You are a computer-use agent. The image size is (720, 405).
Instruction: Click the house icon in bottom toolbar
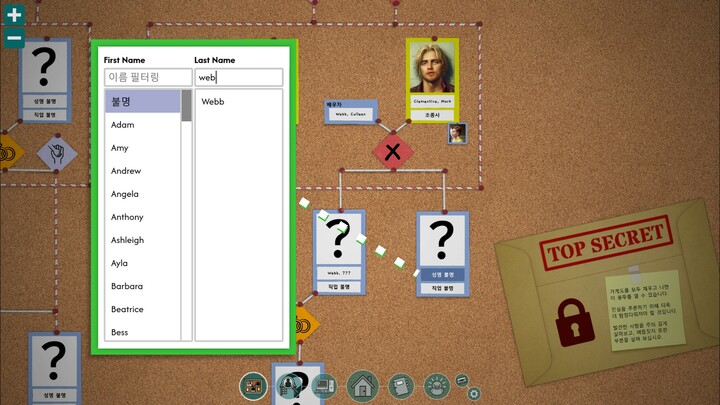click(x=361, y=385)
